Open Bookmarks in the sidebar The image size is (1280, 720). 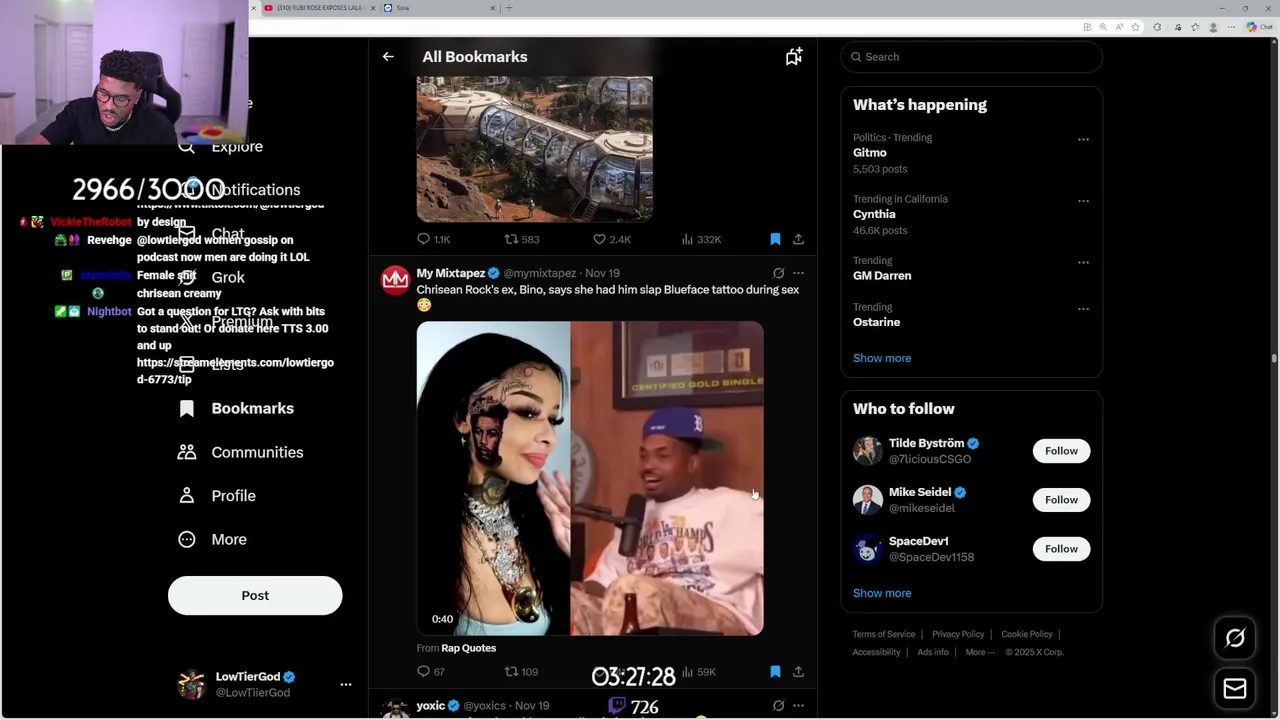236,408
